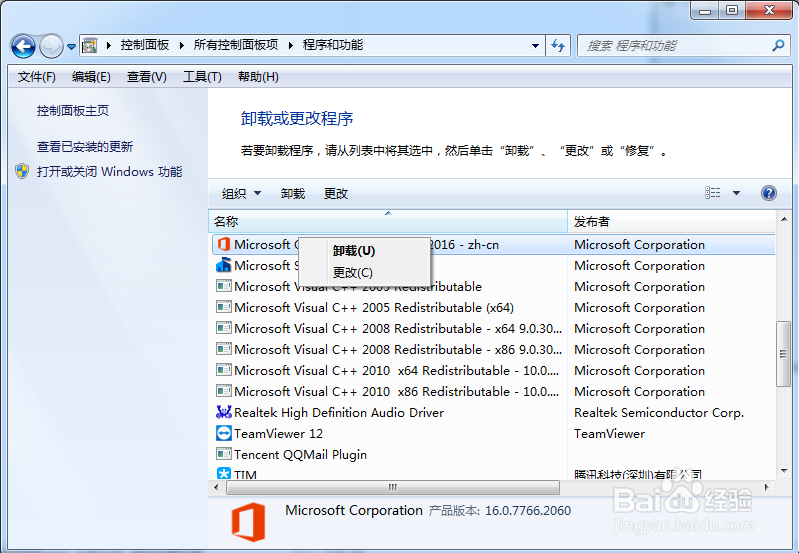Click 所有控制面板项 in the breadcrumb
Screen dimensions: 799x553
236,45
